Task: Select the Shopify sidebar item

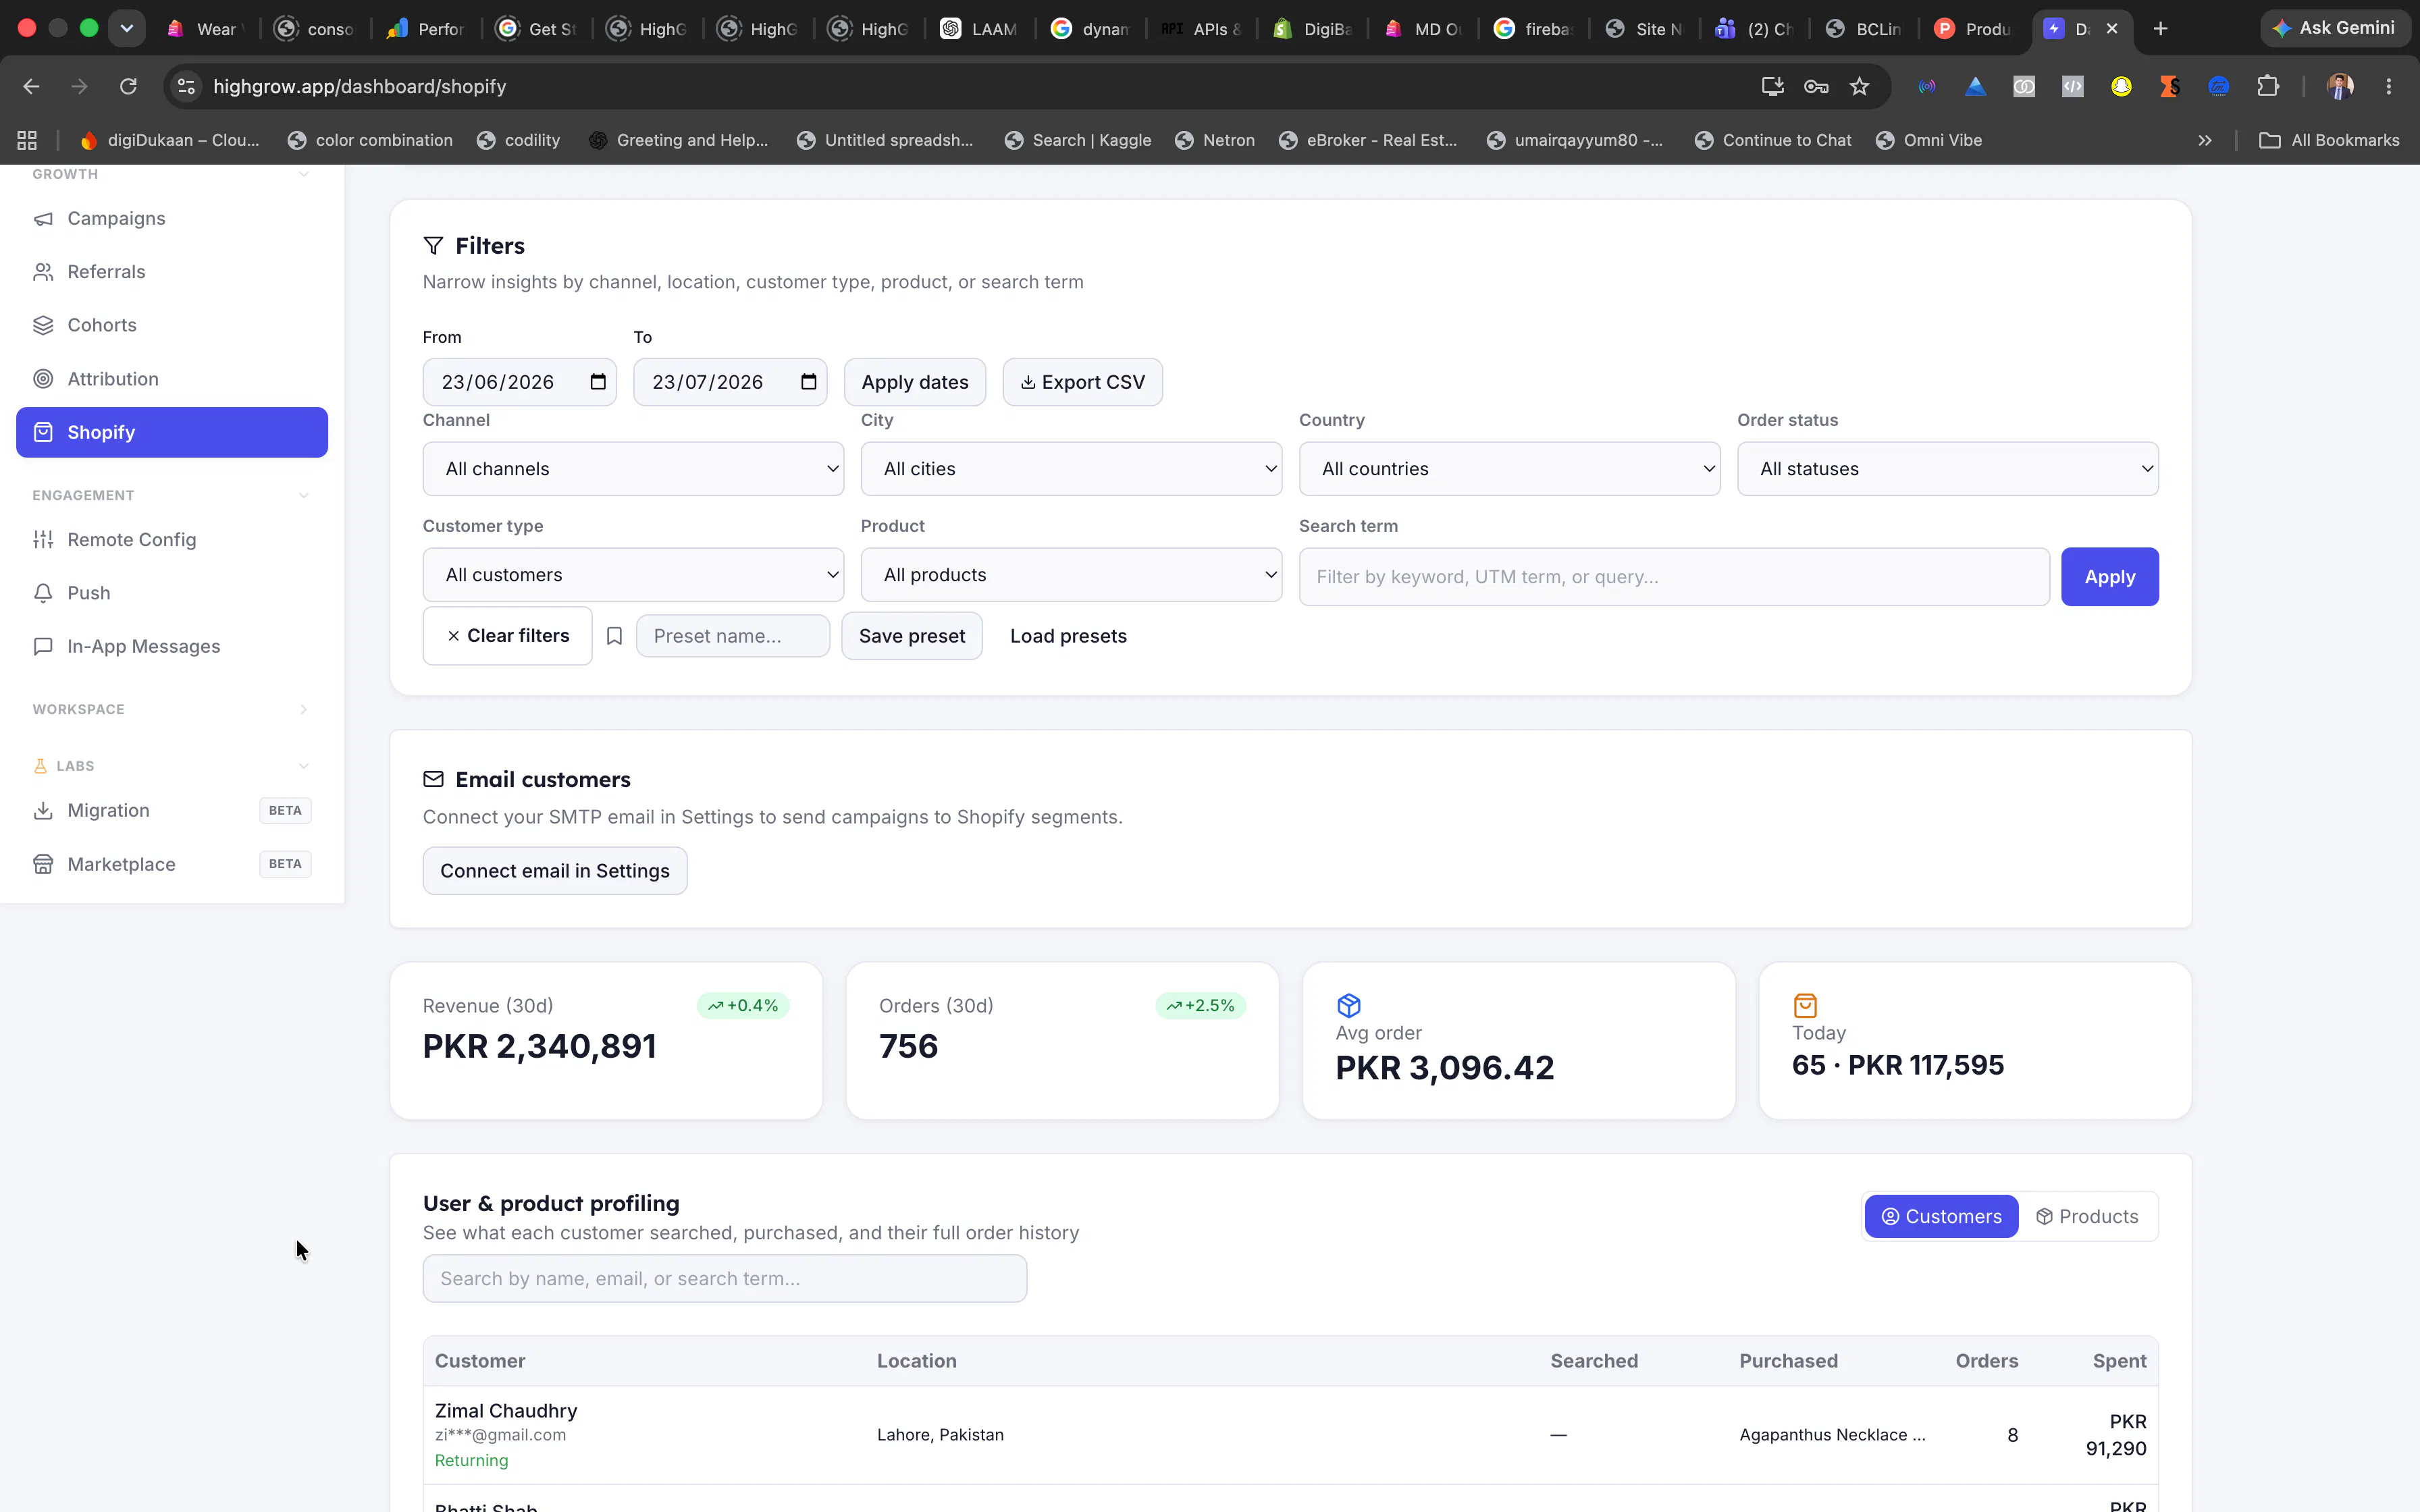Action: [172, 432]
